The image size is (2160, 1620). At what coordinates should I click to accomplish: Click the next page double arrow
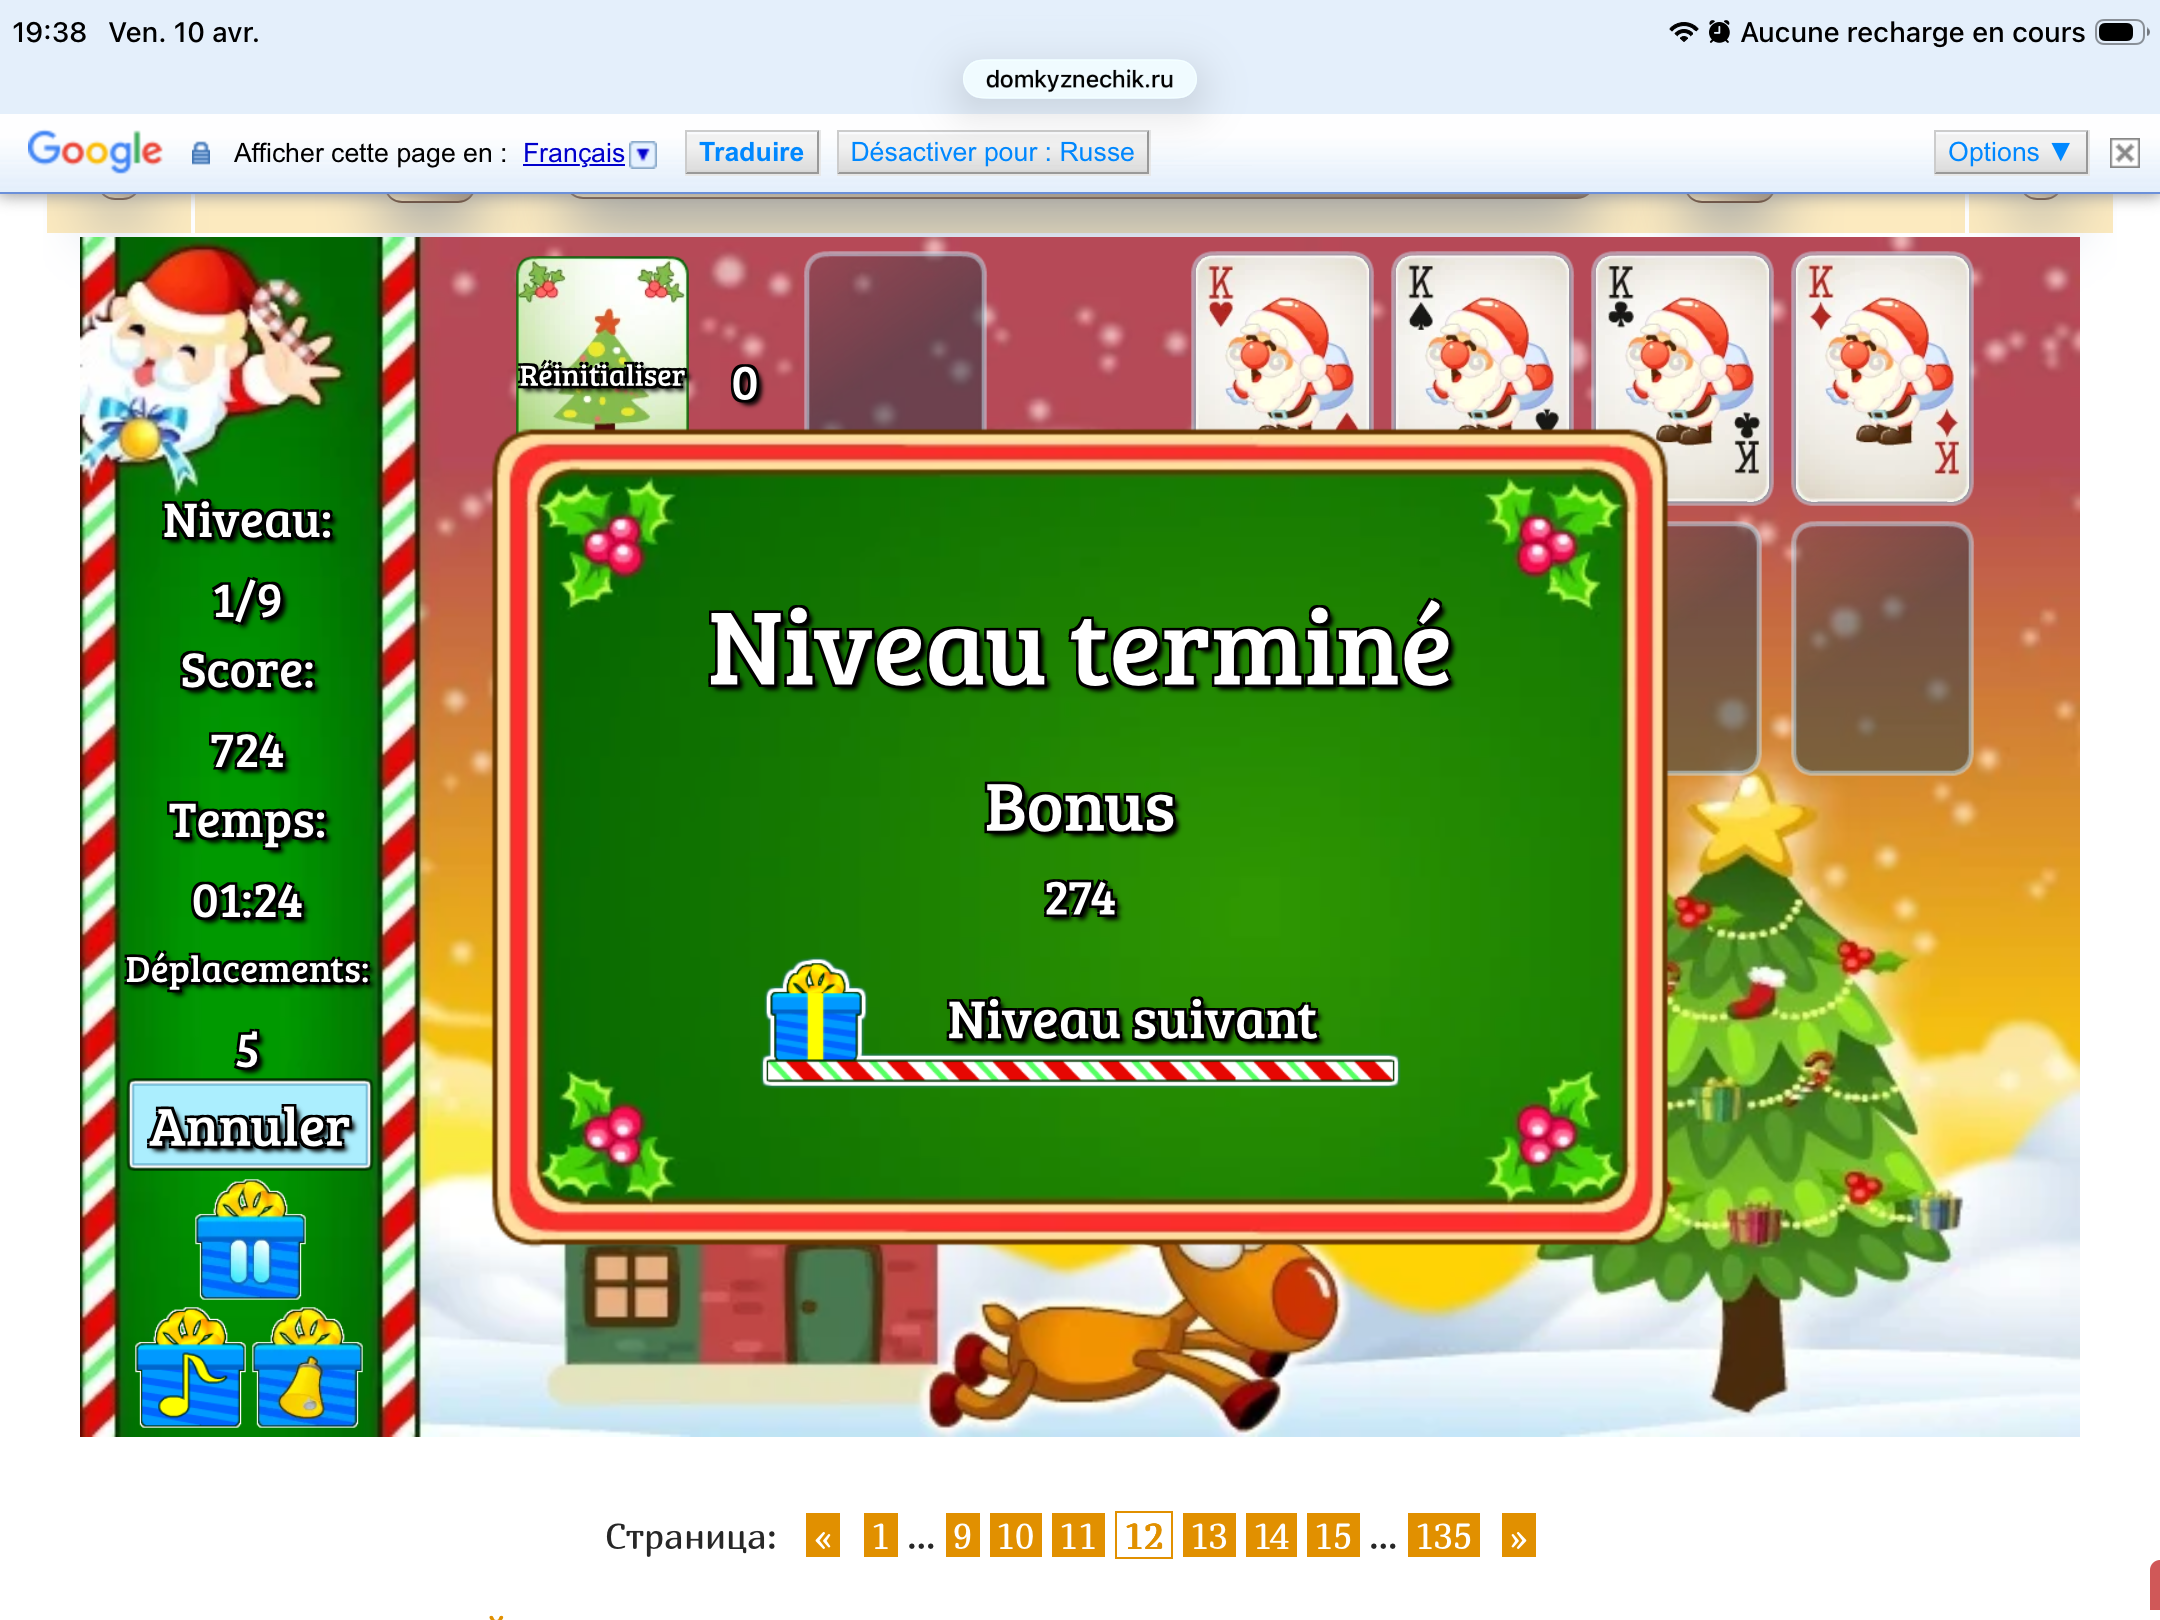click(x=1518, y=1536)
